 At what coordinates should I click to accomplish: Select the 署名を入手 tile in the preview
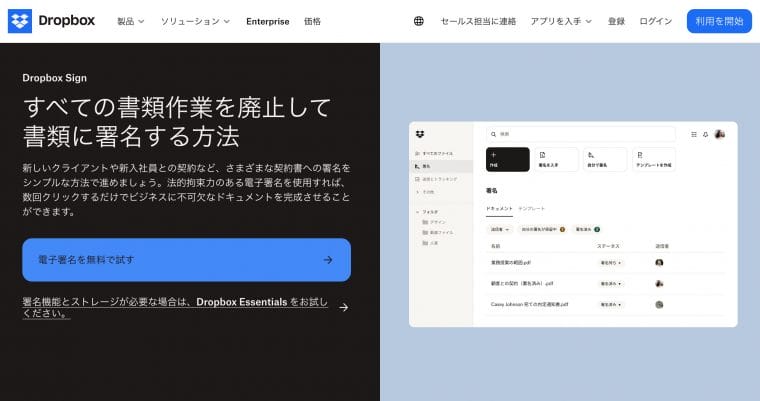pos(556,159)
